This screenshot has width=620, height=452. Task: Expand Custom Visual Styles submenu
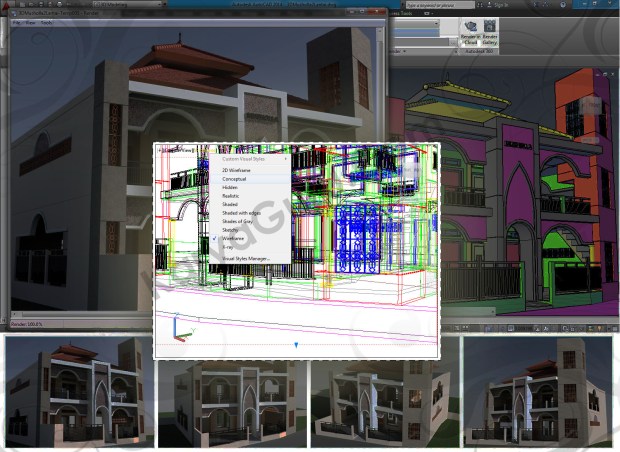click(250, 159)
